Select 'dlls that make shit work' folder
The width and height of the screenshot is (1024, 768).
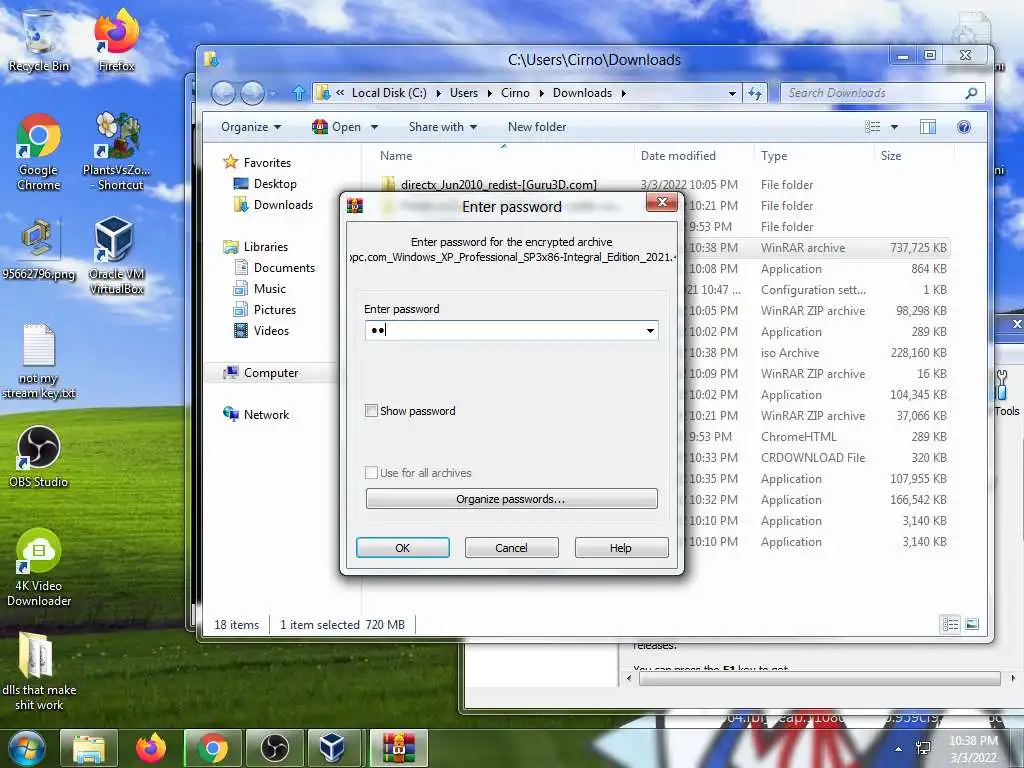tap(39, 671)
